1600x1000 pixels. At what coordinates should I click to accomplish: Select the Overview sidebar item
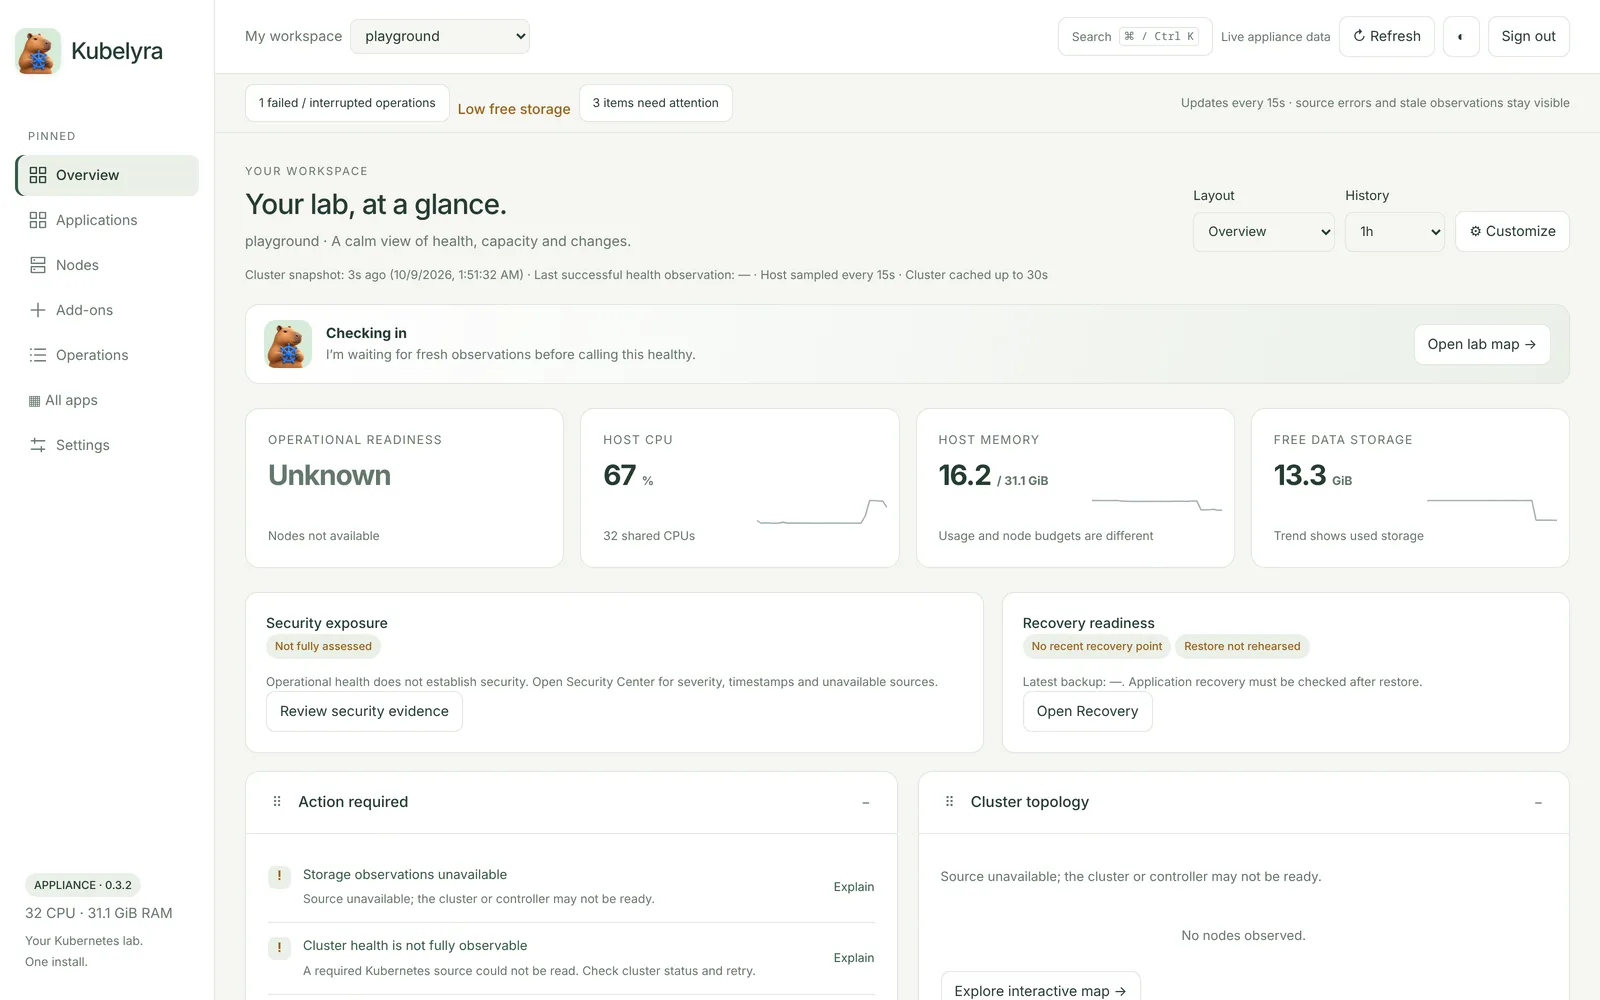[x=107, y=175]
